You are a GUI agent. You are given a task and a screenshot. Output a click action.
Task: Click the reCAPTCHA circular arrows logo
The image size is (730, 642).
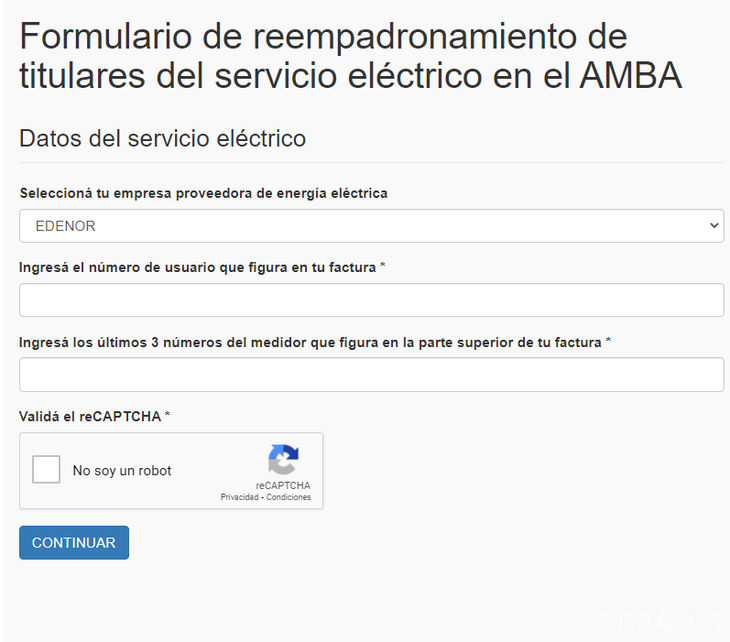pyautogui.click(x=283, y=460)
